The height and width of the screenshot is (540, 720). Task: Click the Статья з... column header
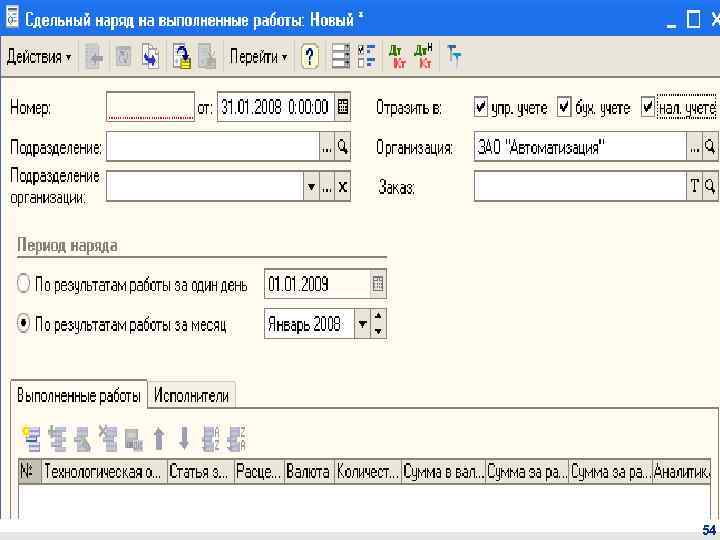click(x=201, y=472)
